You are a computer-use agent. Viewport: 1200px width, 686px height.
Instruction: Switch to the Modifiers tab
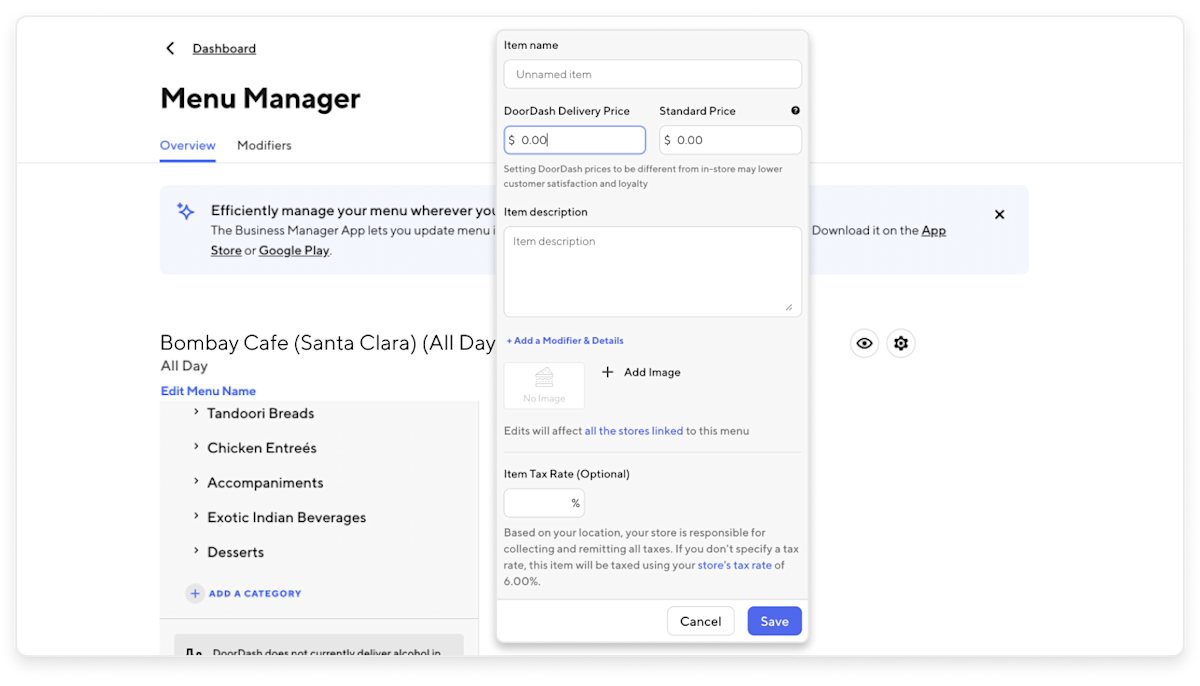[x=264, y=145]
